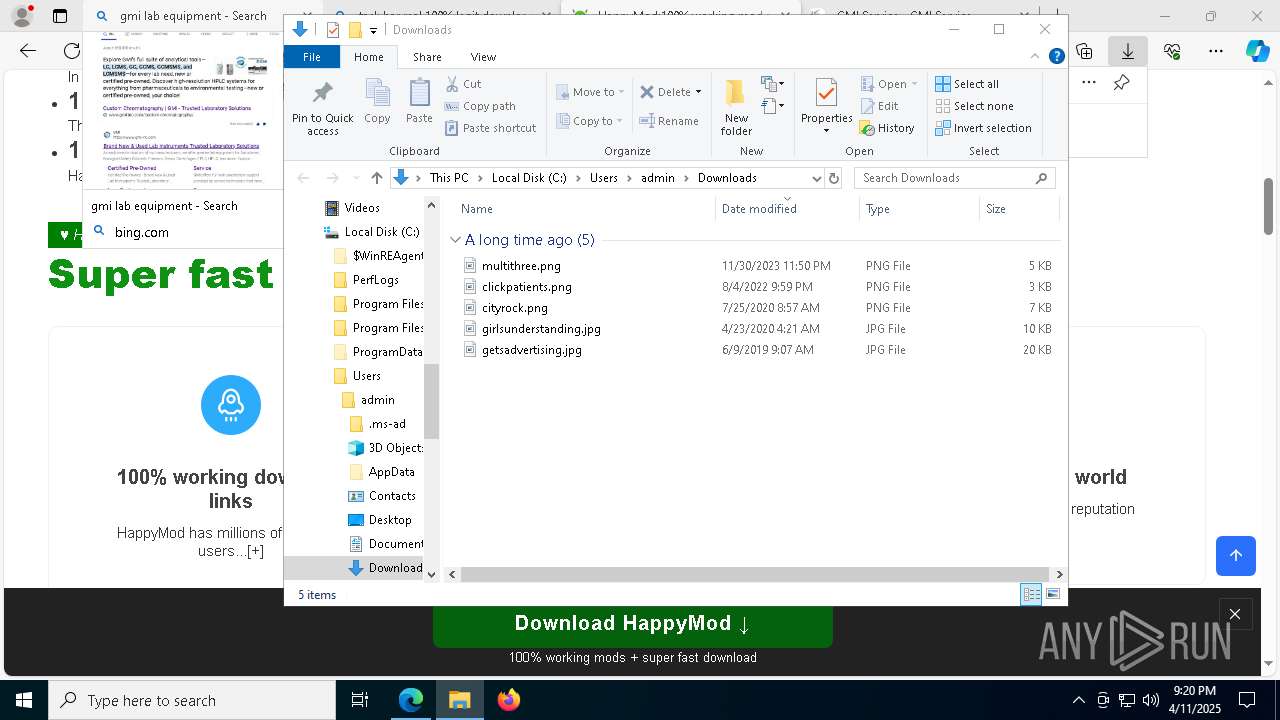Screen dimensions: 1280x720
Task: Select ProgramData folder in navigation tree
Action: click(387, 352)
